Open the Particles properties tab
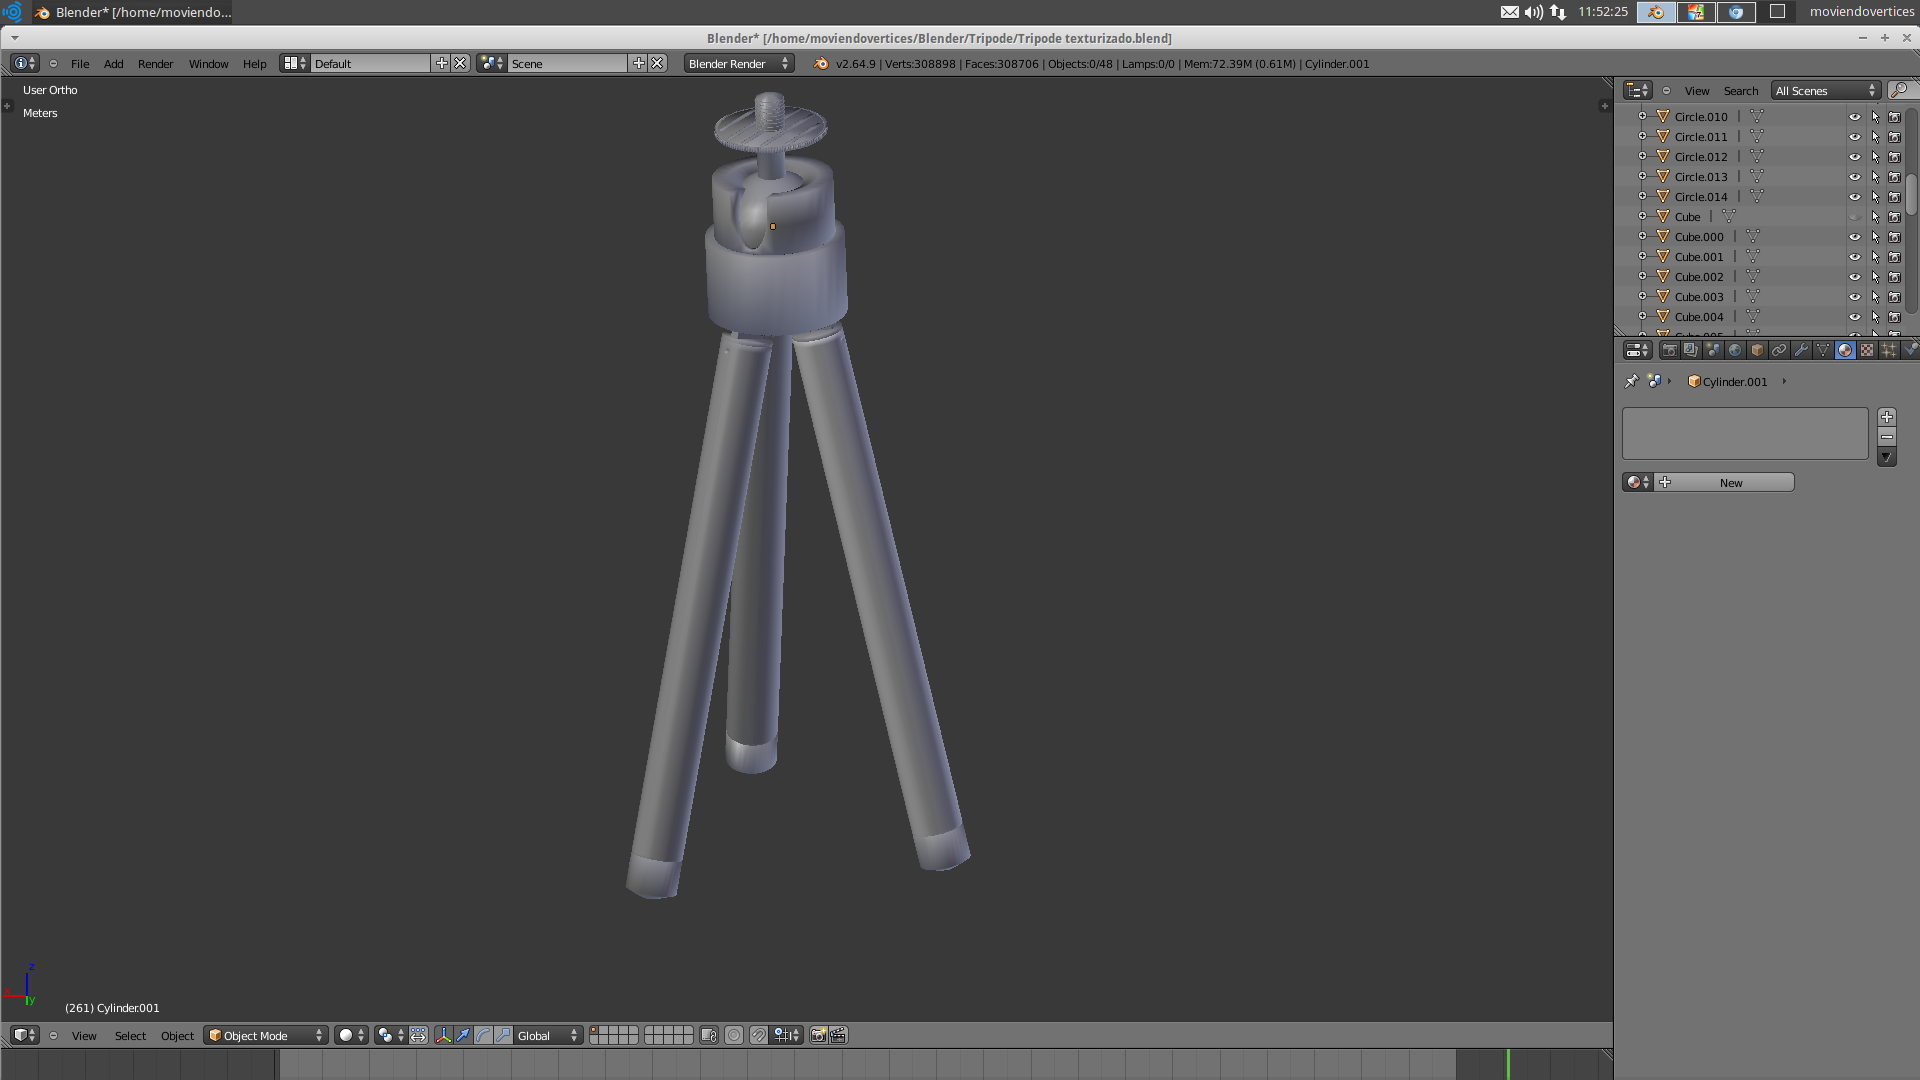The image size is (1920, 1080). (1889, 350)
